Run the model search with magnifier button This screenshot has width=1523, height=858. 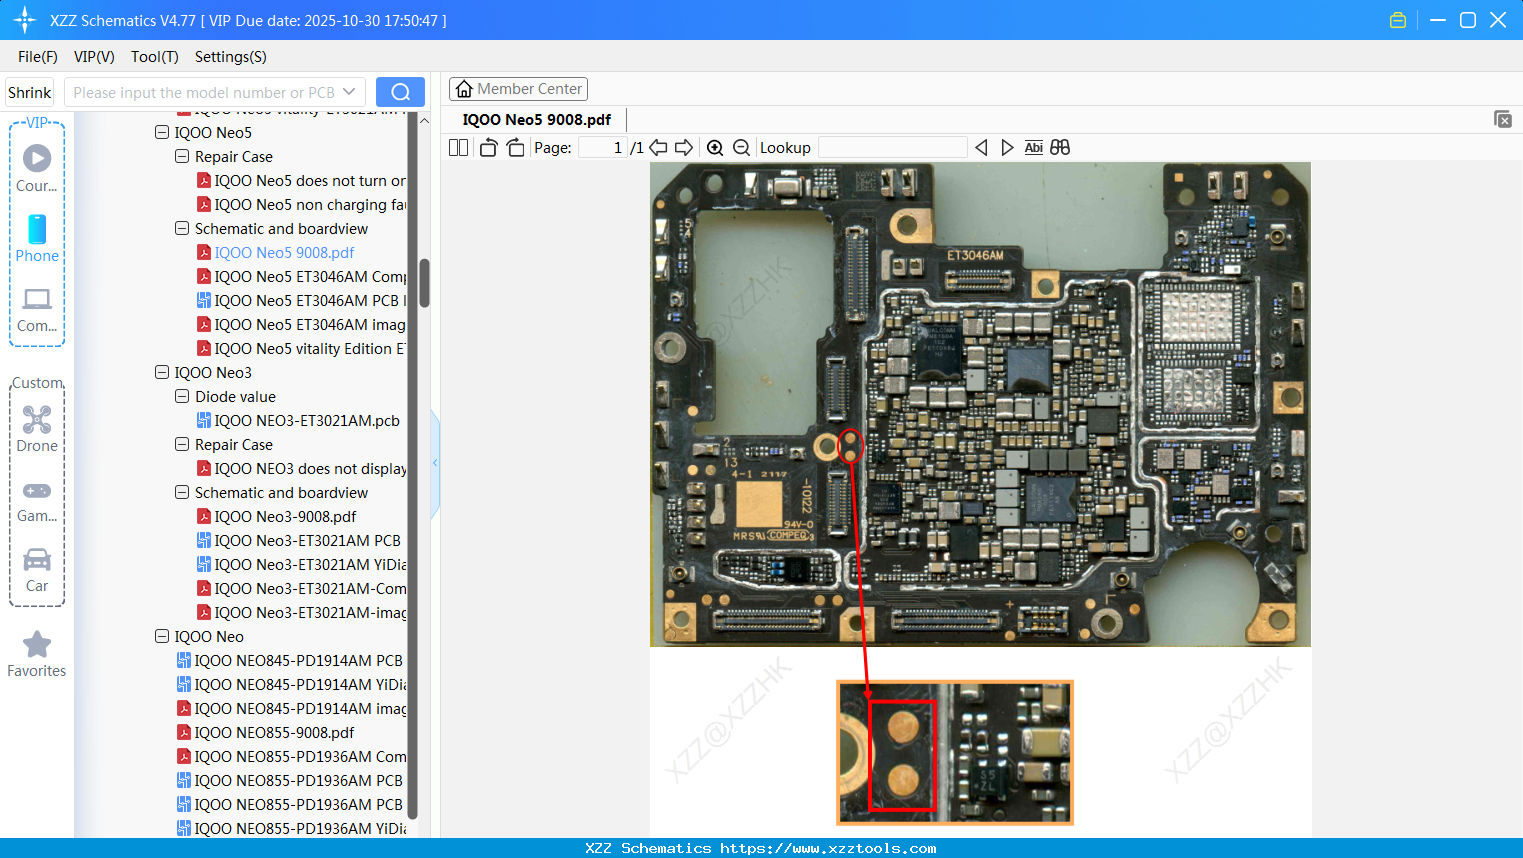point(400,92)
